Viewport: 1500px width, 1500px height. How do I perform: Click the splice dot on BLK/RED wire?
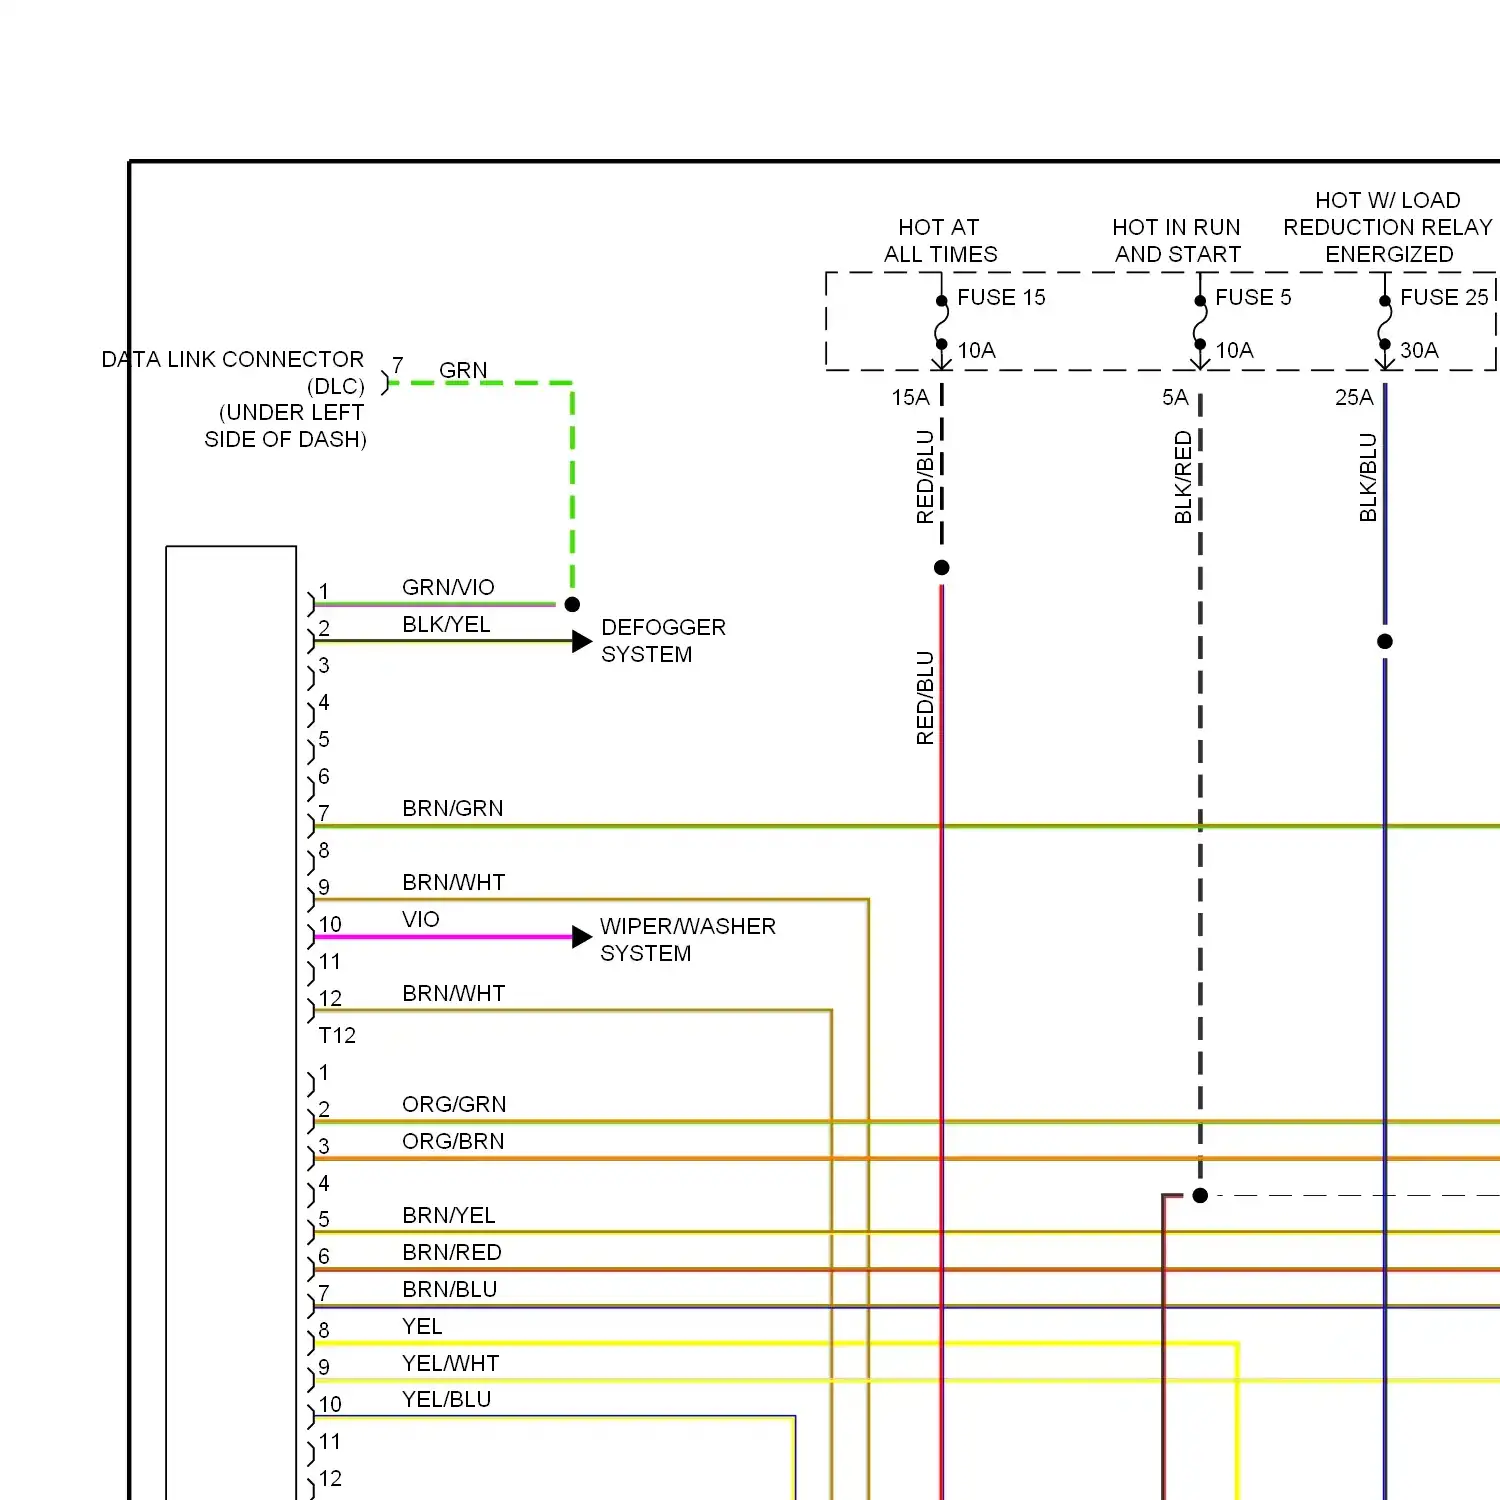coord(1200,1195)
